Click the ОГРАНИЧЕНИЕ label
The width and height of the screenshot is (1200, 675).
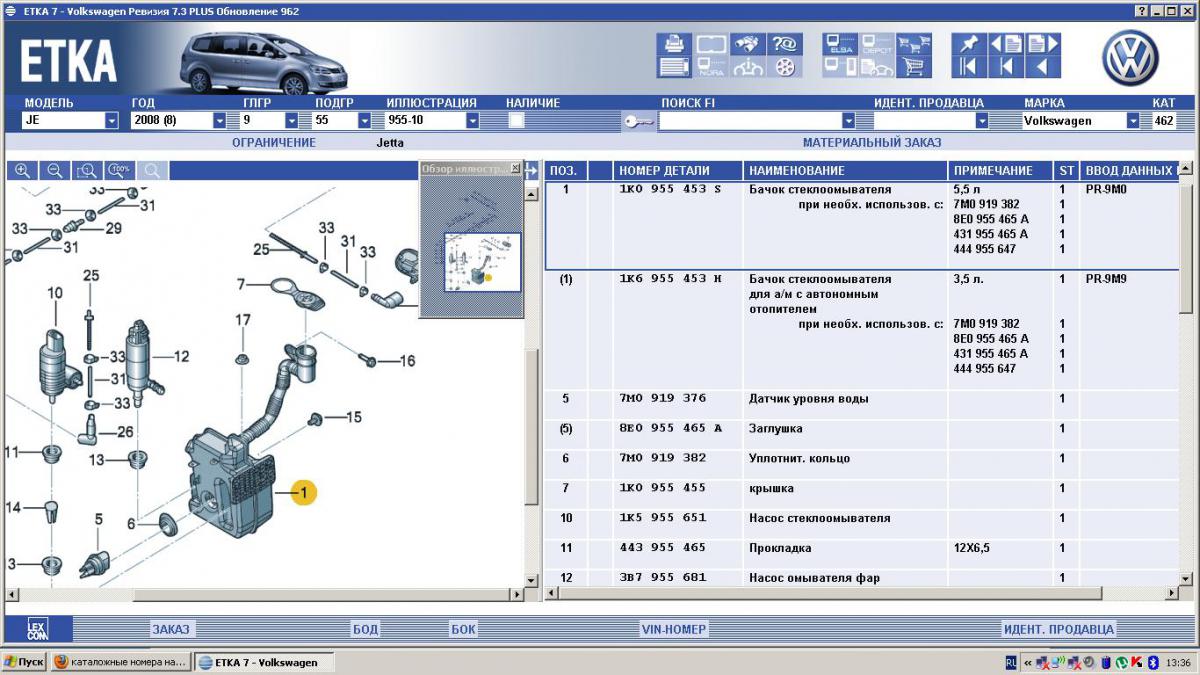tap(274, 142)
